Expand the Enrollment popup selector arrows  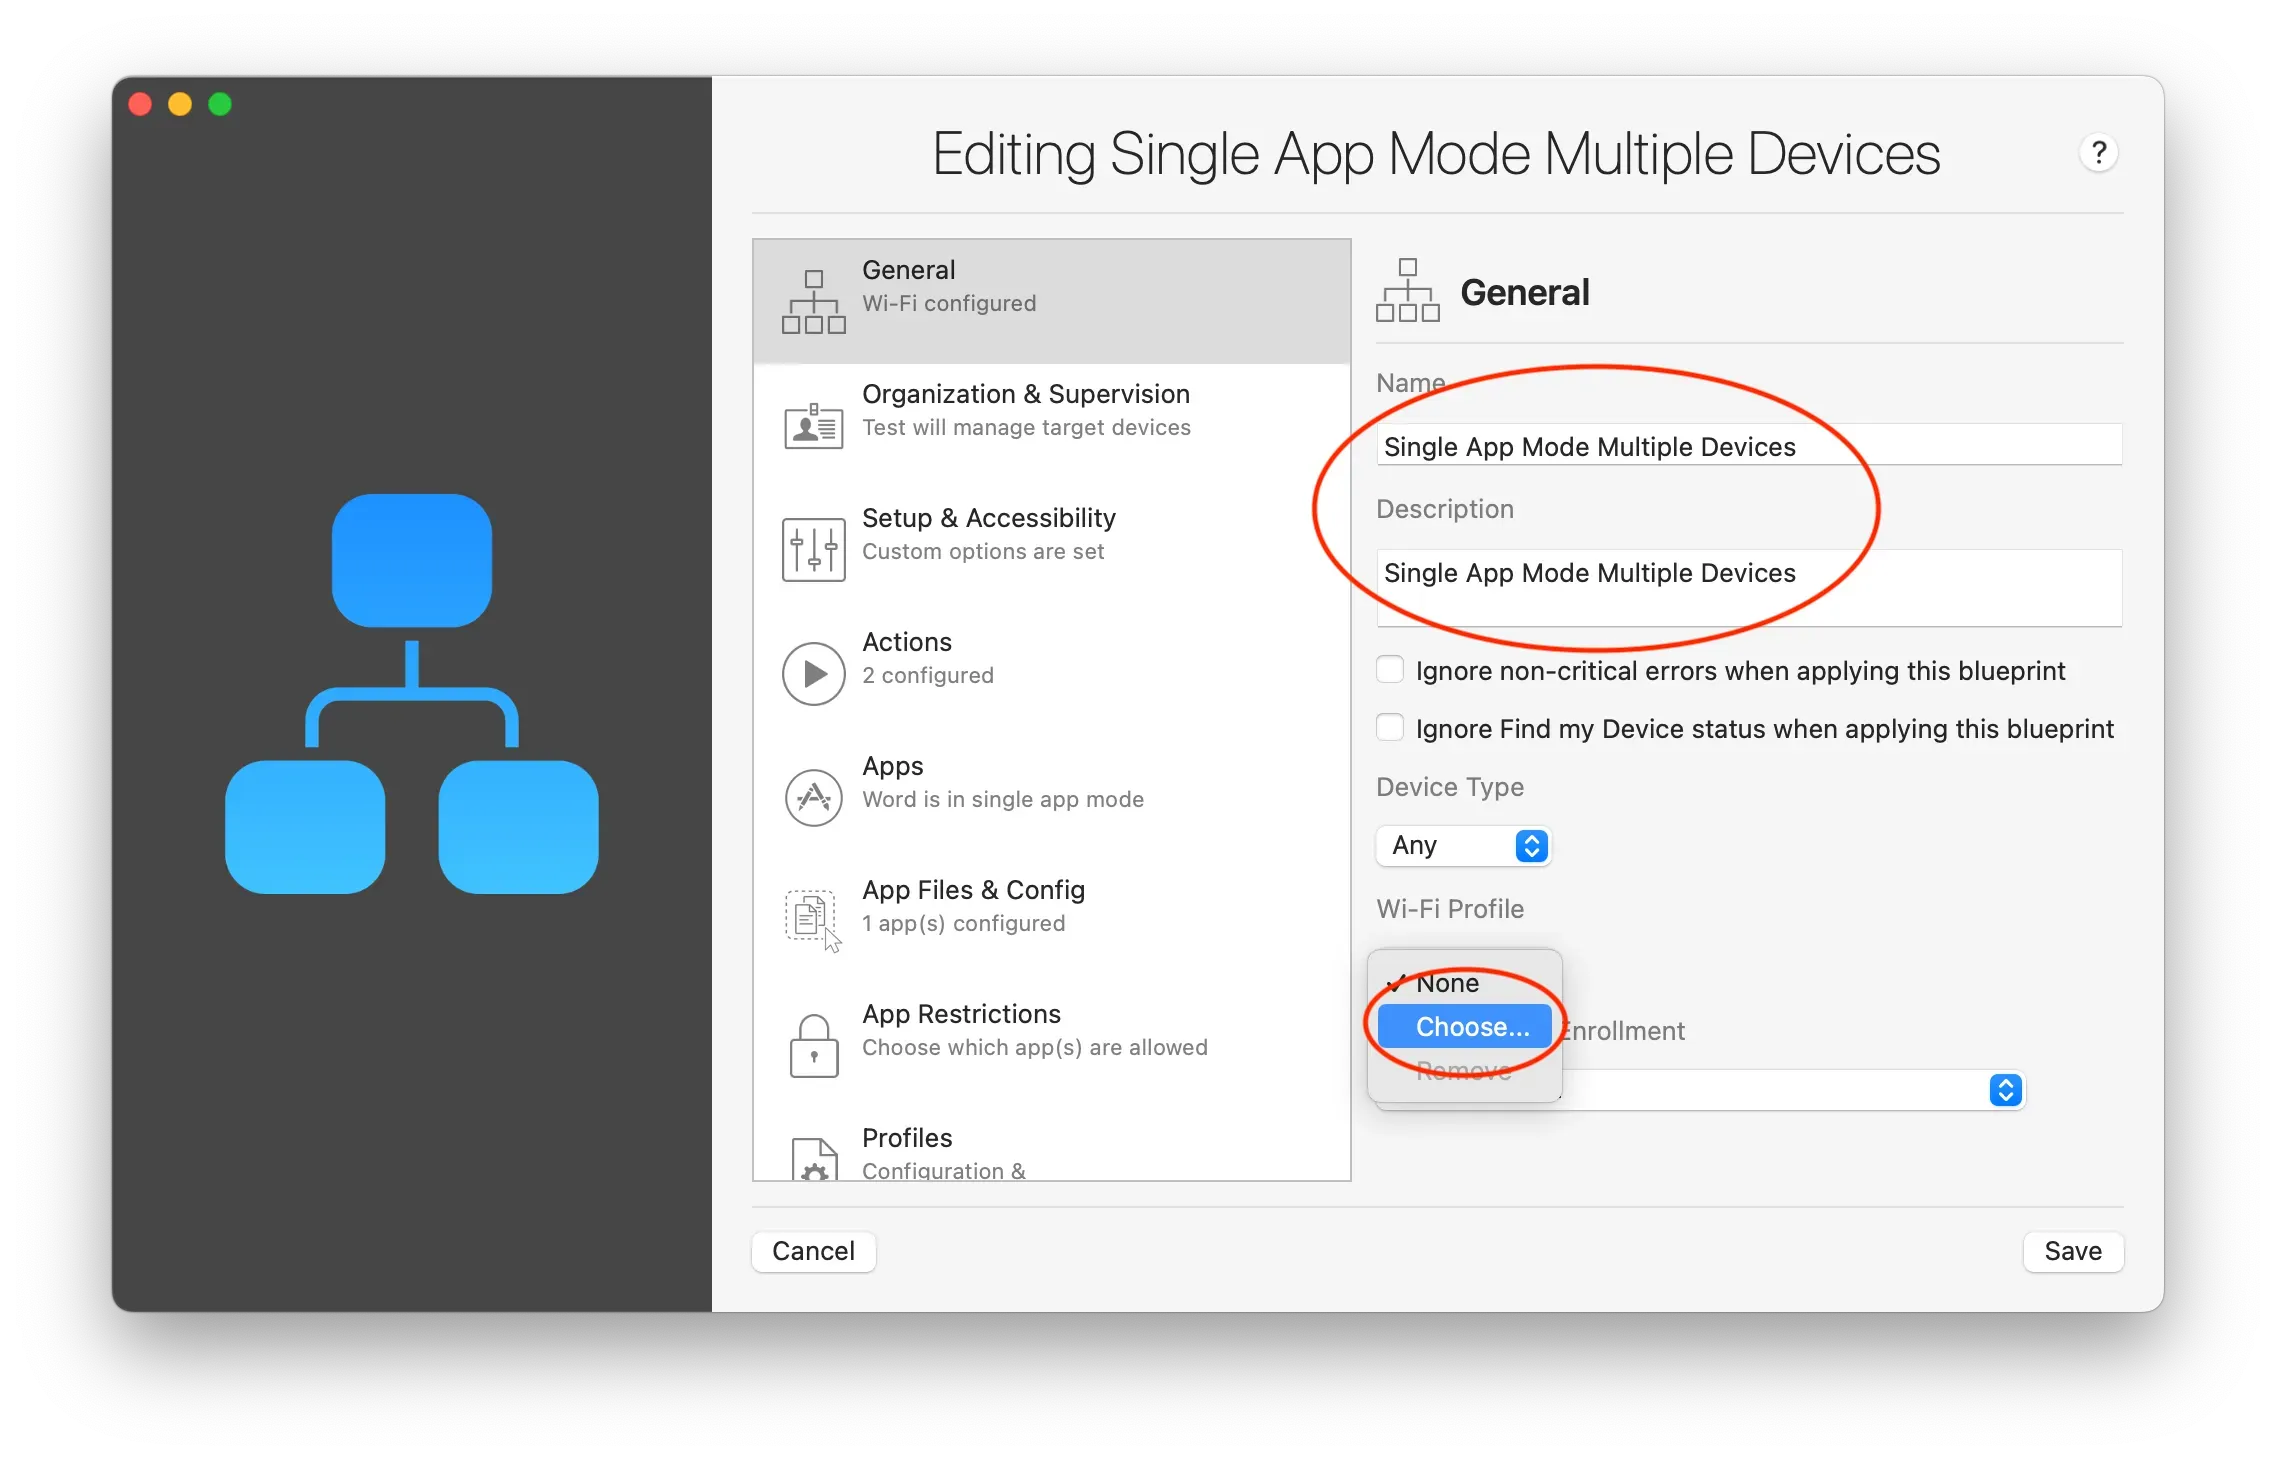[2005, 1090]
